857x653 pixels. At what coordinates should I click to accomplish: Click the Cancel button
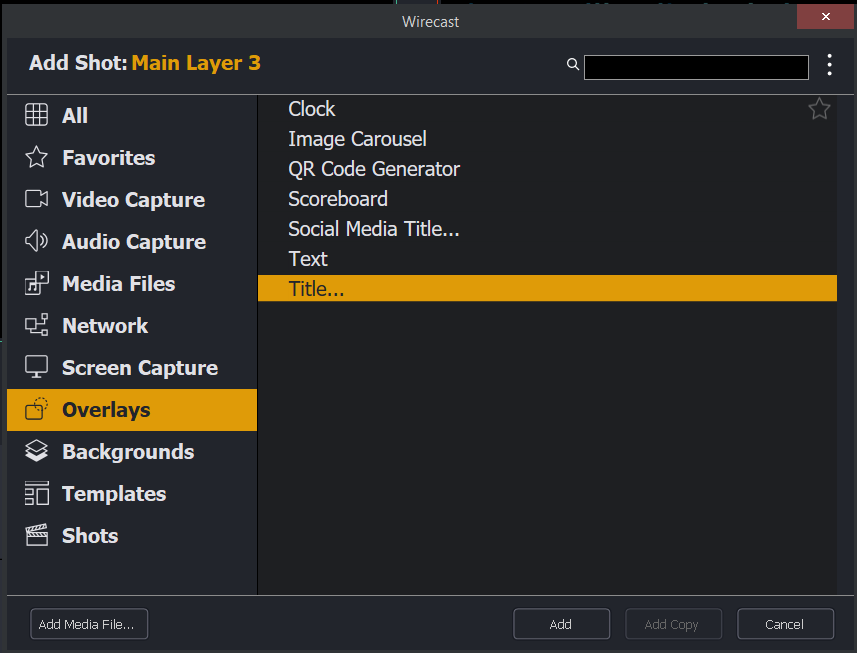click(785, 623)
